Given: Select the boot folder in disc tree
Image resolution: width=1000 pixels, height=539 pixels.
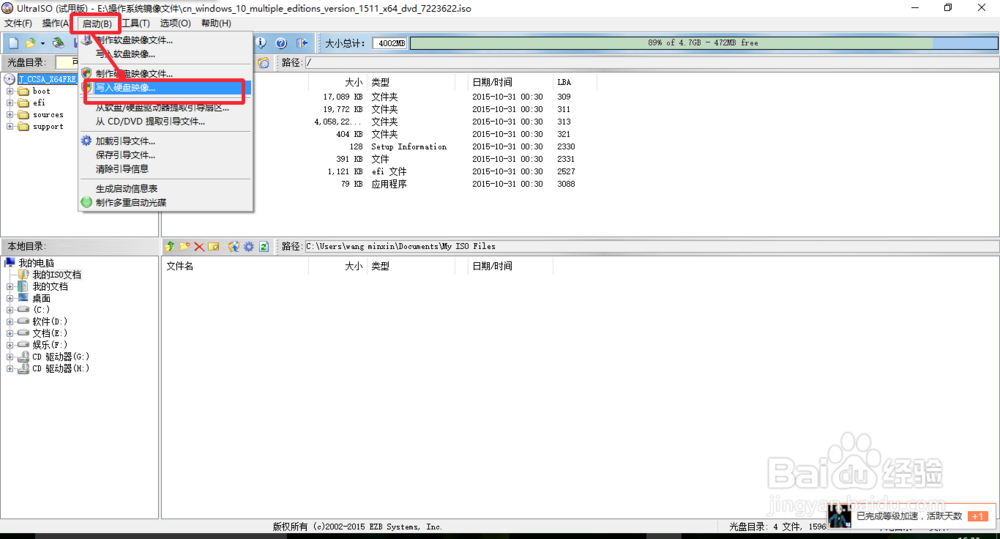Looking at the screenshot, I should pos(41,91).
